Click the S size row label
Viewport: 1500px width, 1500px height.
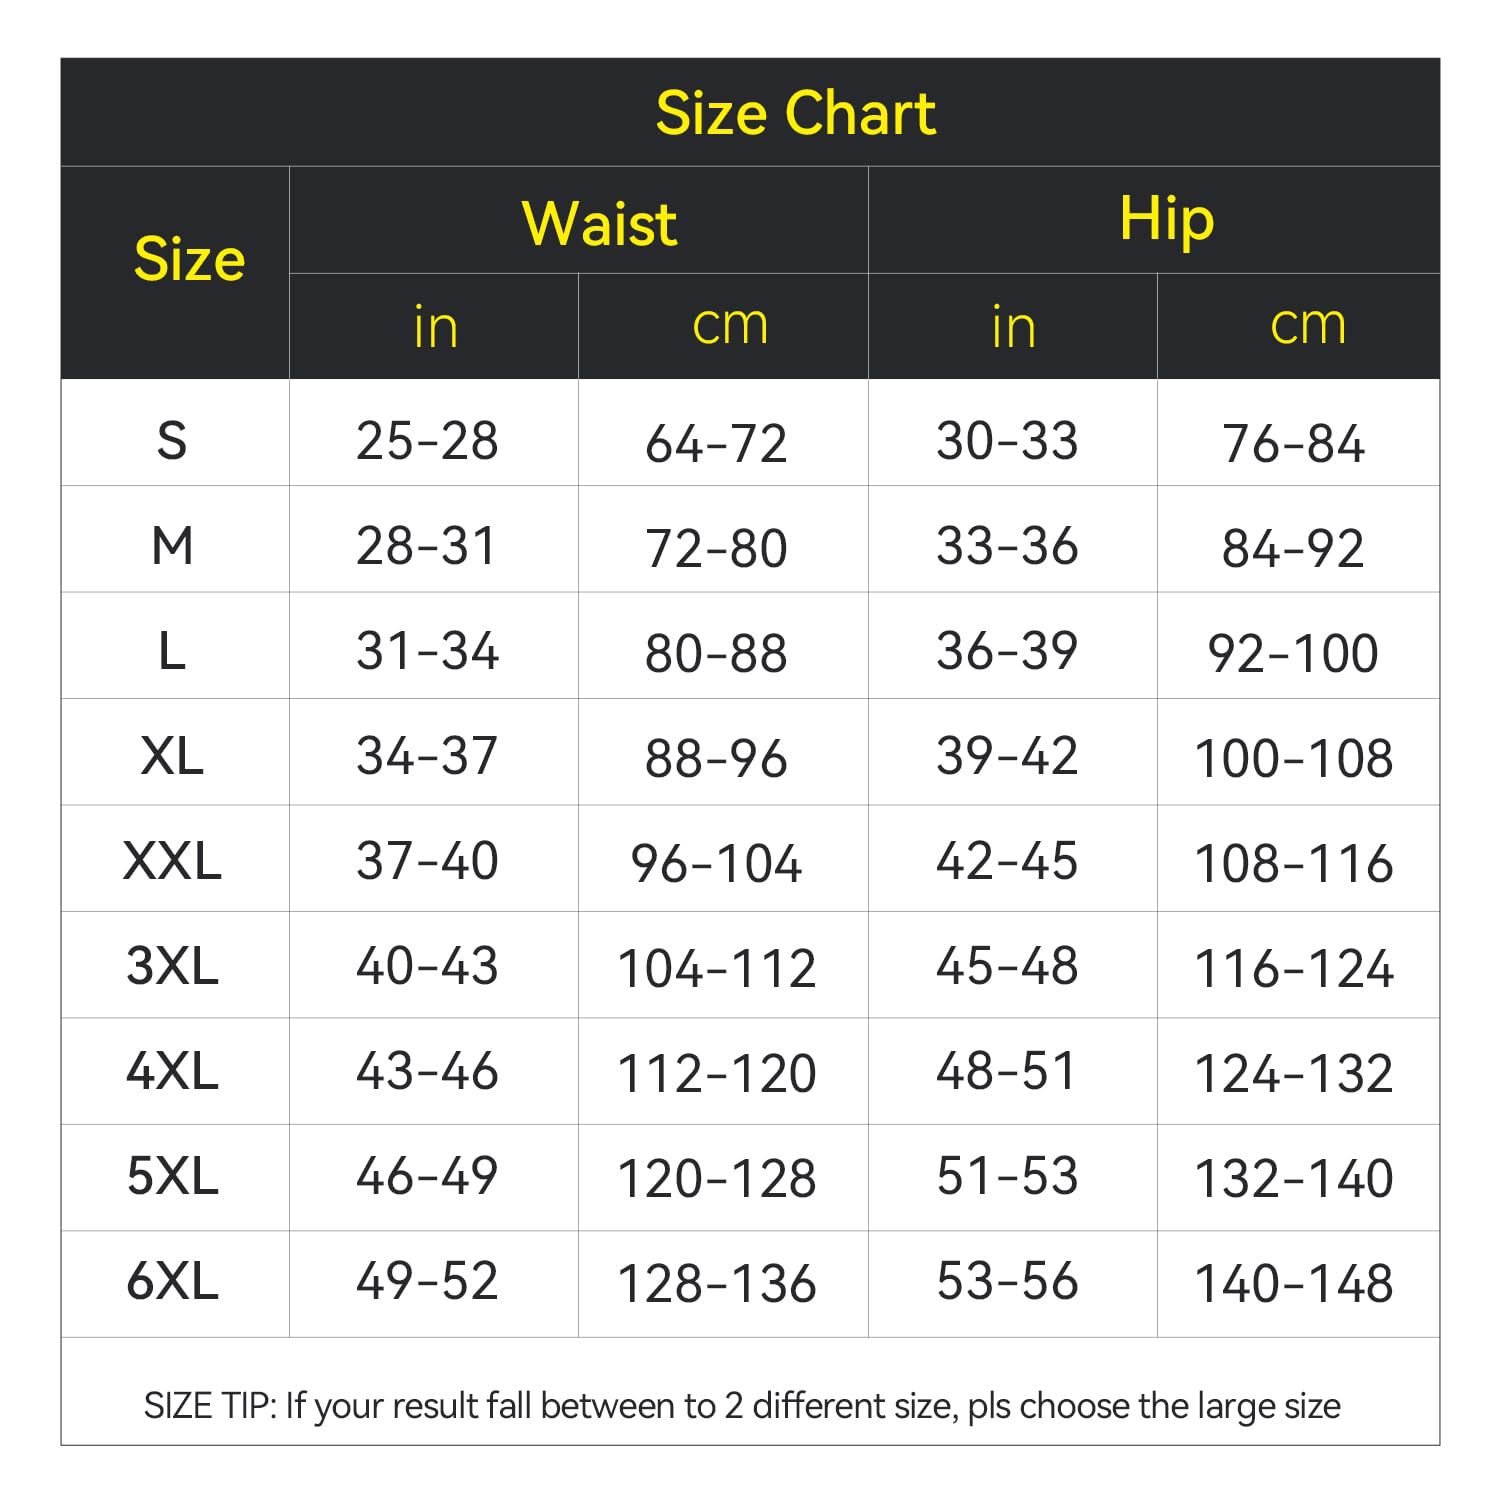(x=172, y=440)
